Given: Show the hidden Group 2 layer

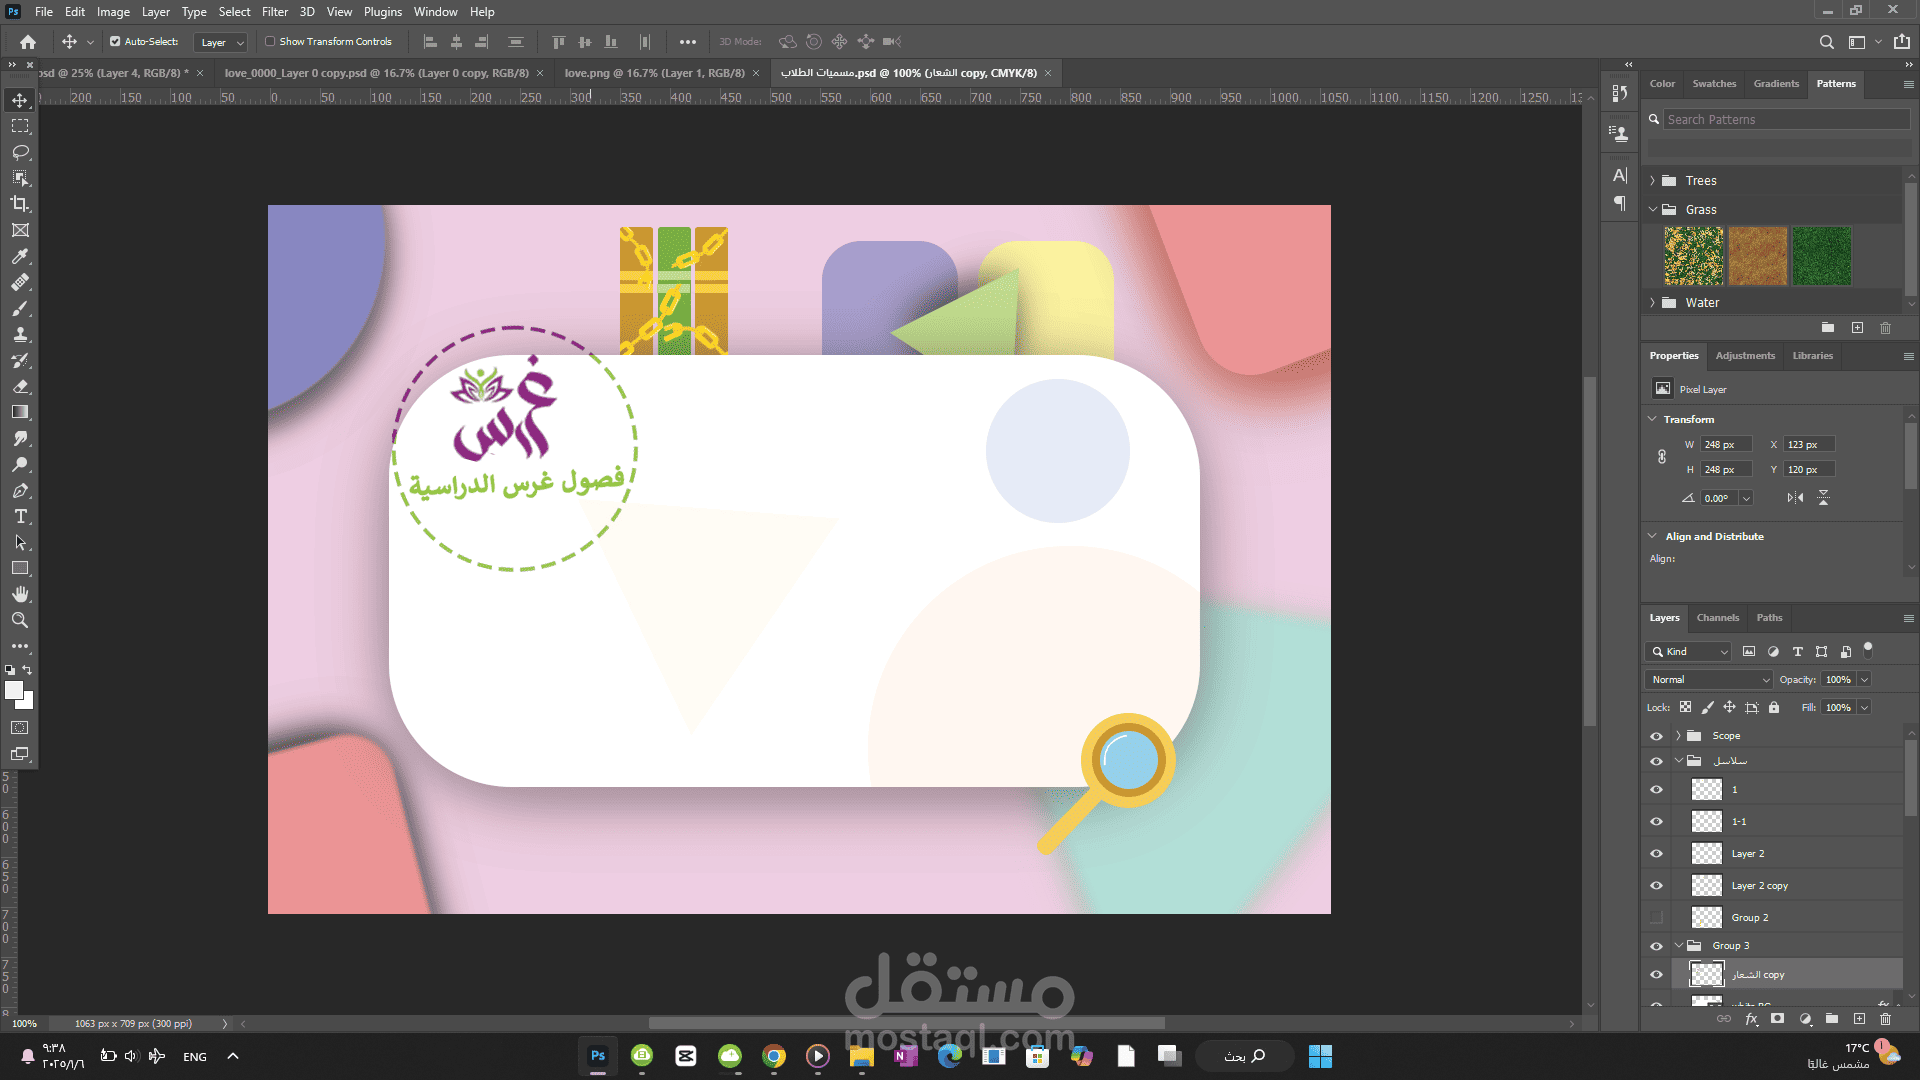Looking at the screenshot, I should tap(1656, 918).
